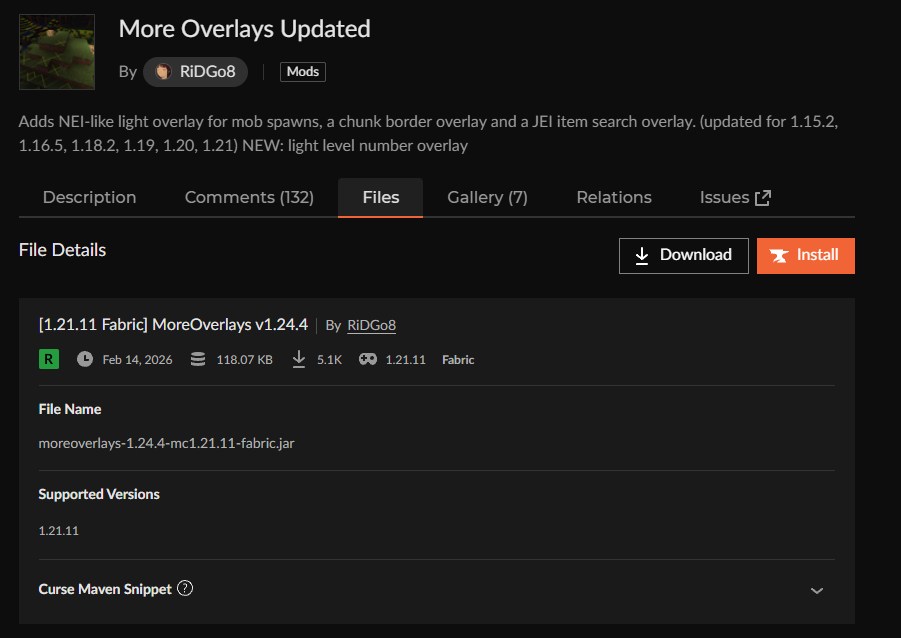Switch to the Description tab

[x=89, y=197]
